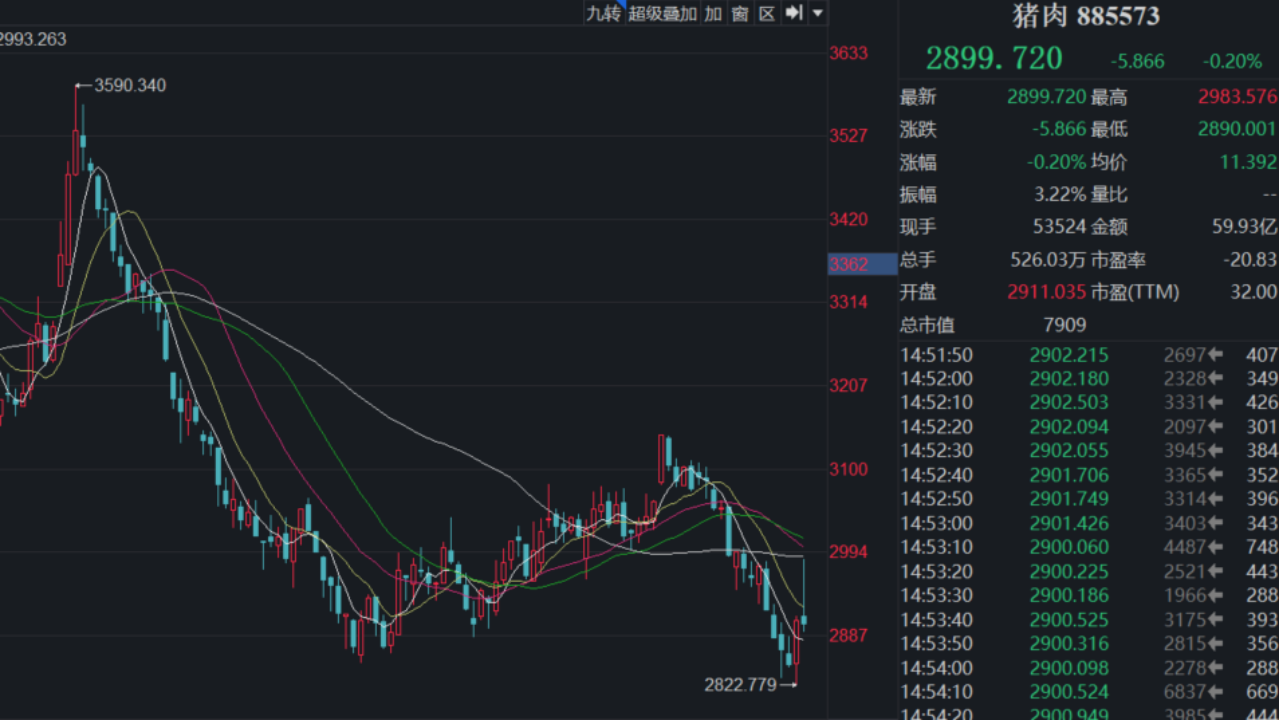Open the 超级叠加 overlay tool
1279x720 pixels.
click(662, 13)
